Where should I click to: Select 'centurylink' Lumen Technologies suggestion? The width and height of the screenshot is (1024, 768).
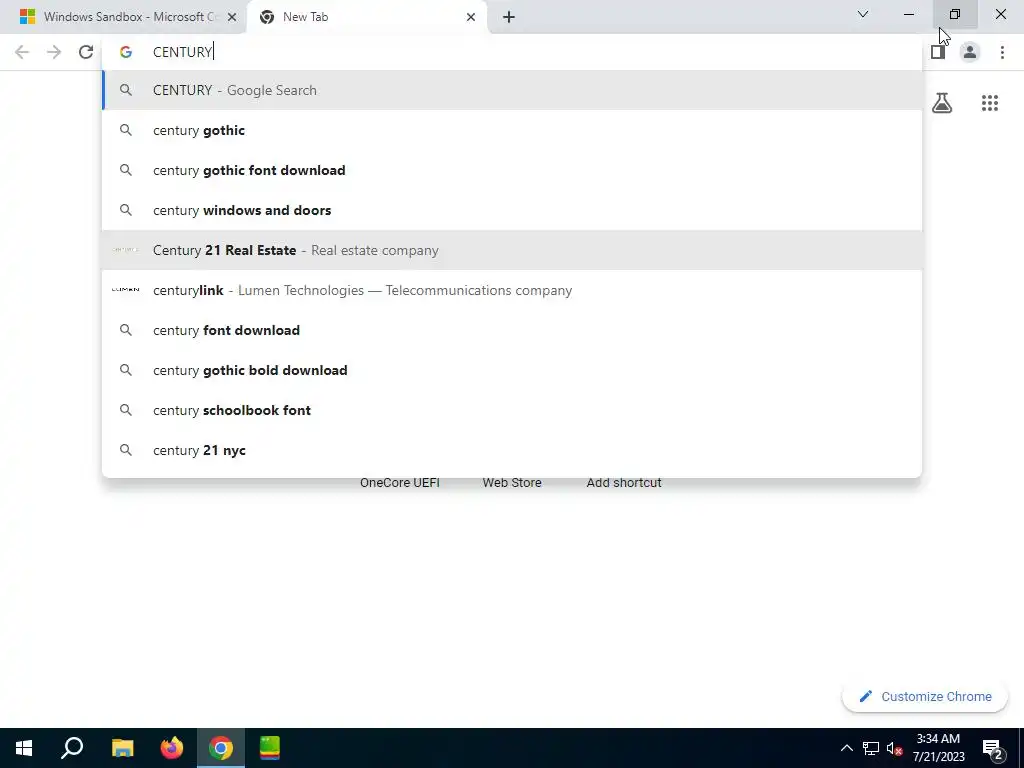pos(512,290)
